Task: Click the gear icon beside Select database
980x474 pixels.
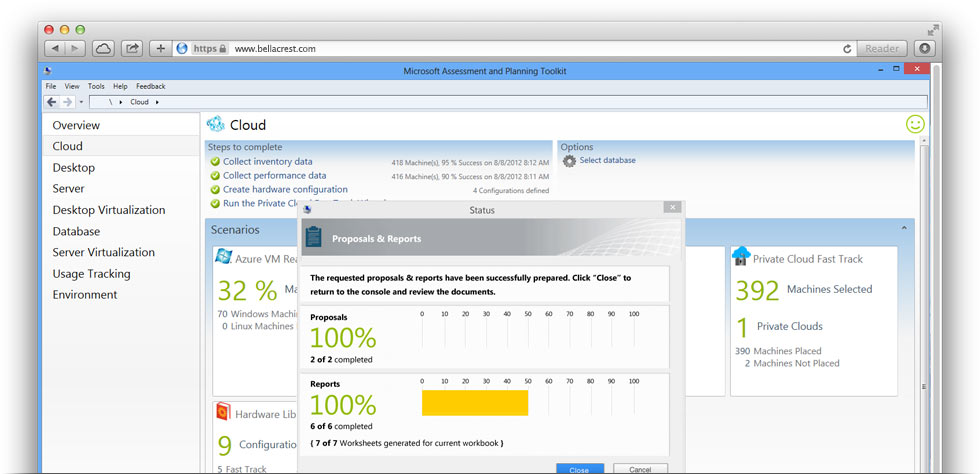Action: coord(569,161)
